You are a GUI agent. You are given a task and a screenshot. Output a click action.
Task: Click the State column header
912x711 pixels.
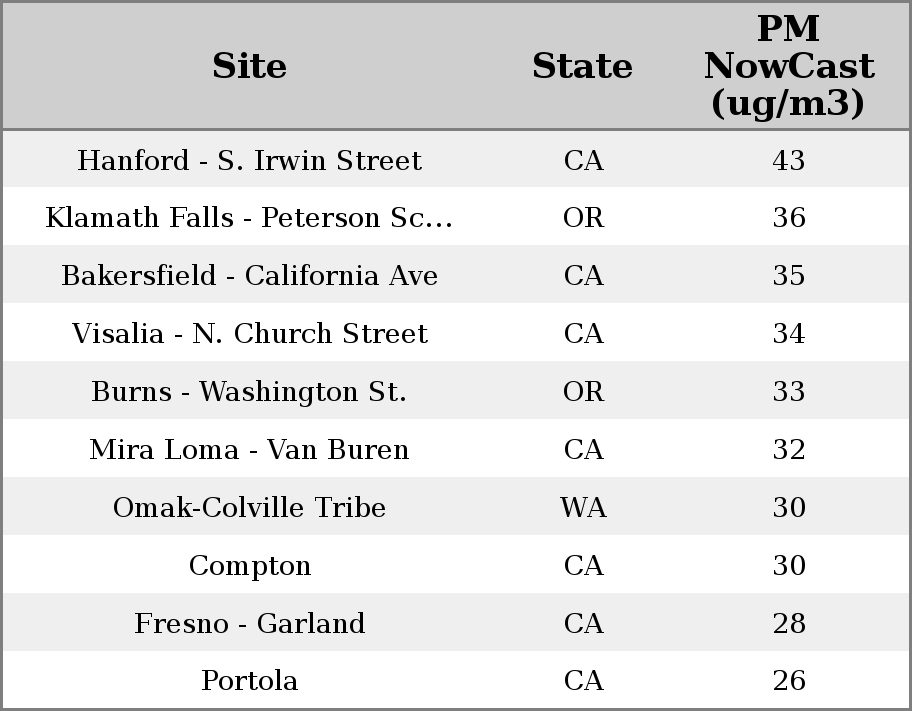click(582, 66)
